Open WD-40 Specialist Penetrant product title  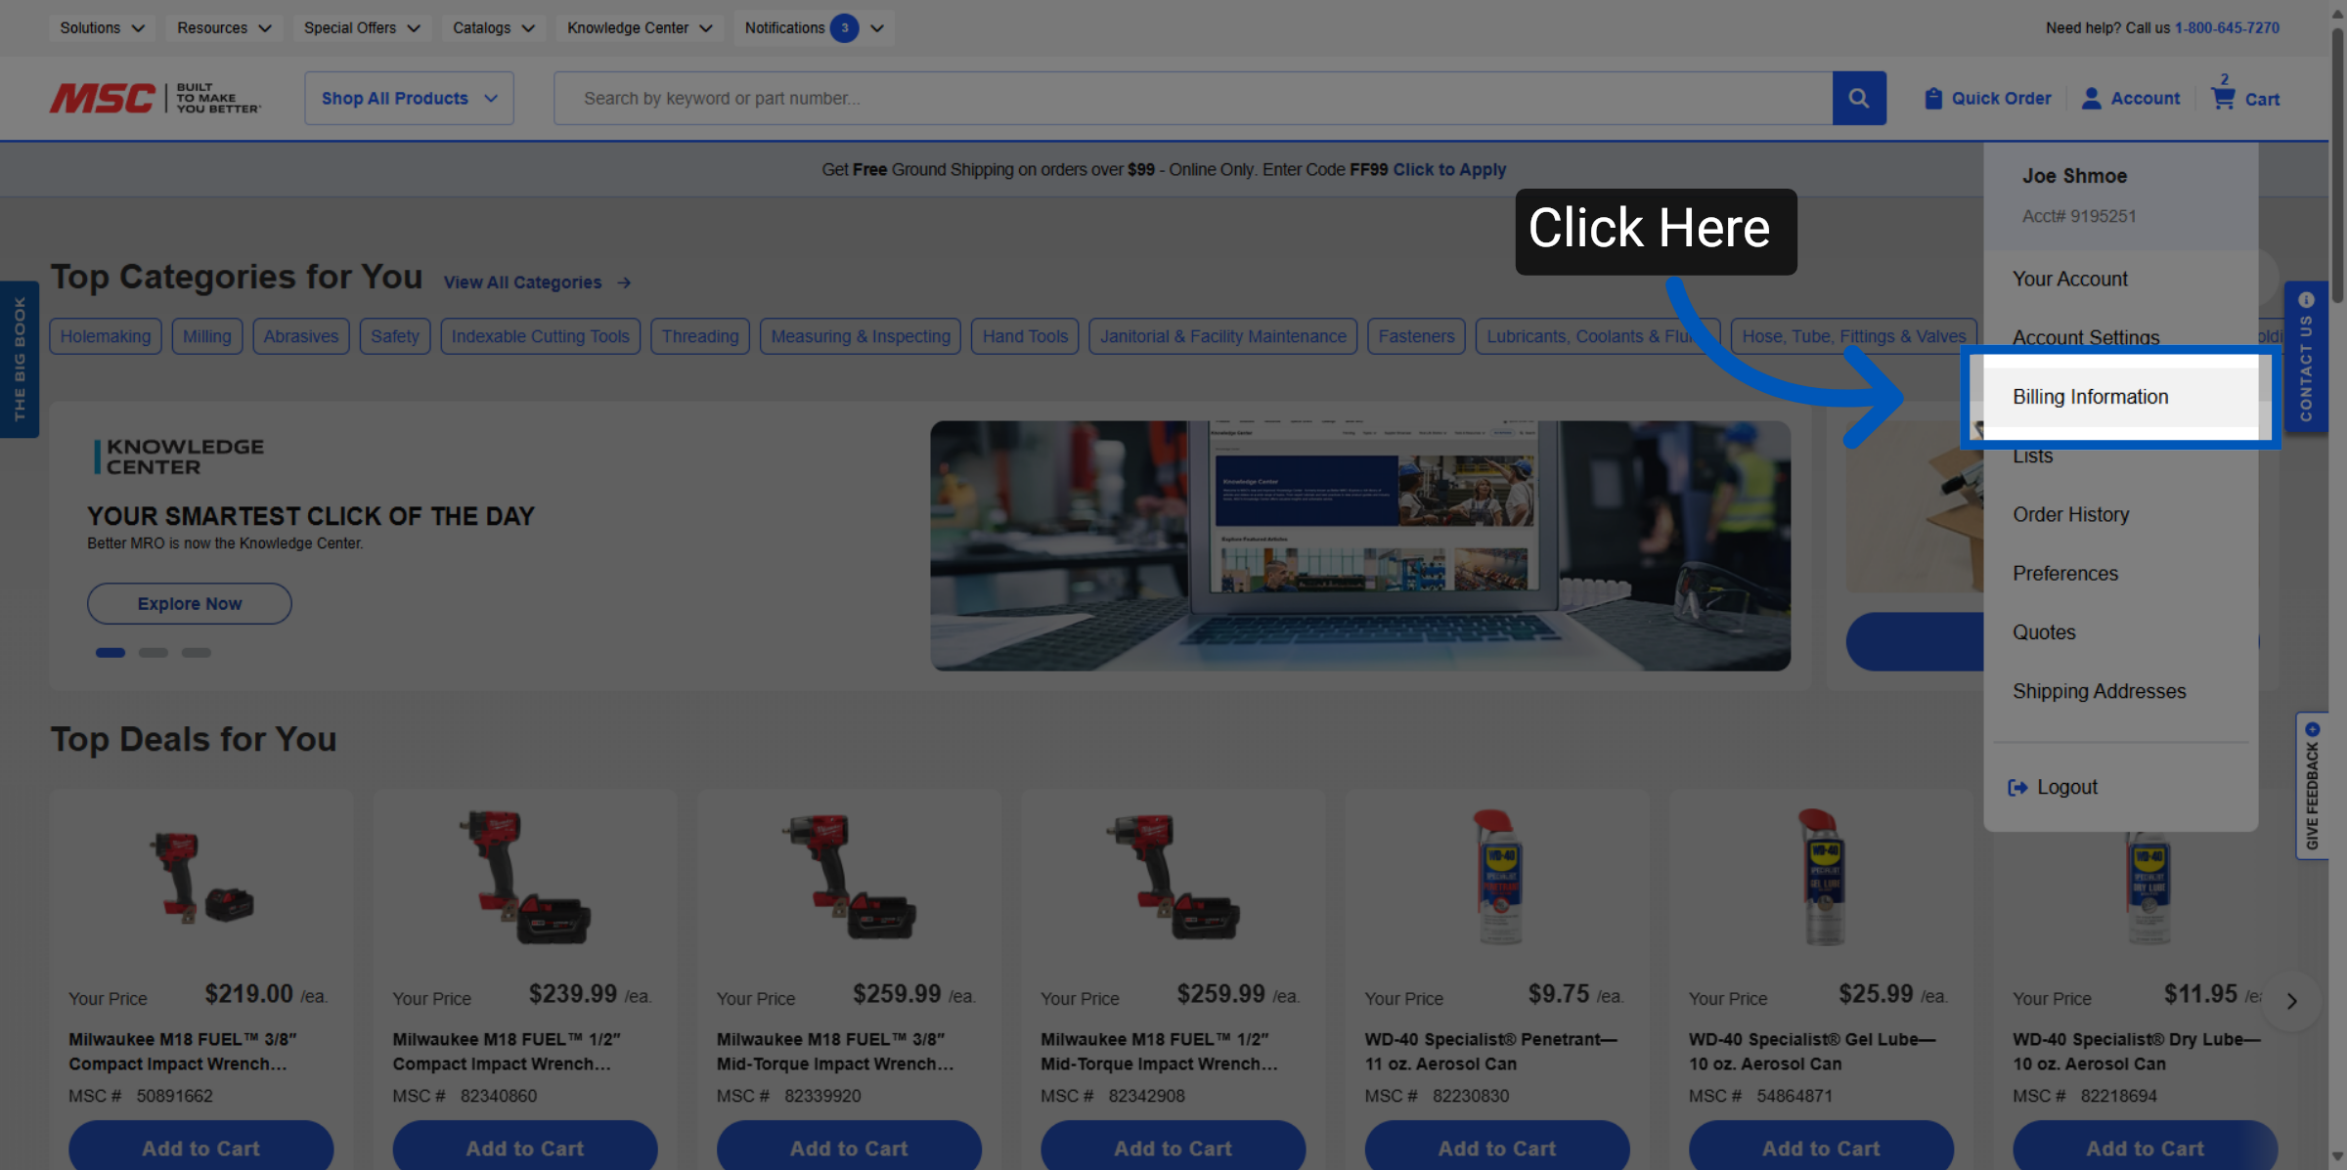1490,1052
